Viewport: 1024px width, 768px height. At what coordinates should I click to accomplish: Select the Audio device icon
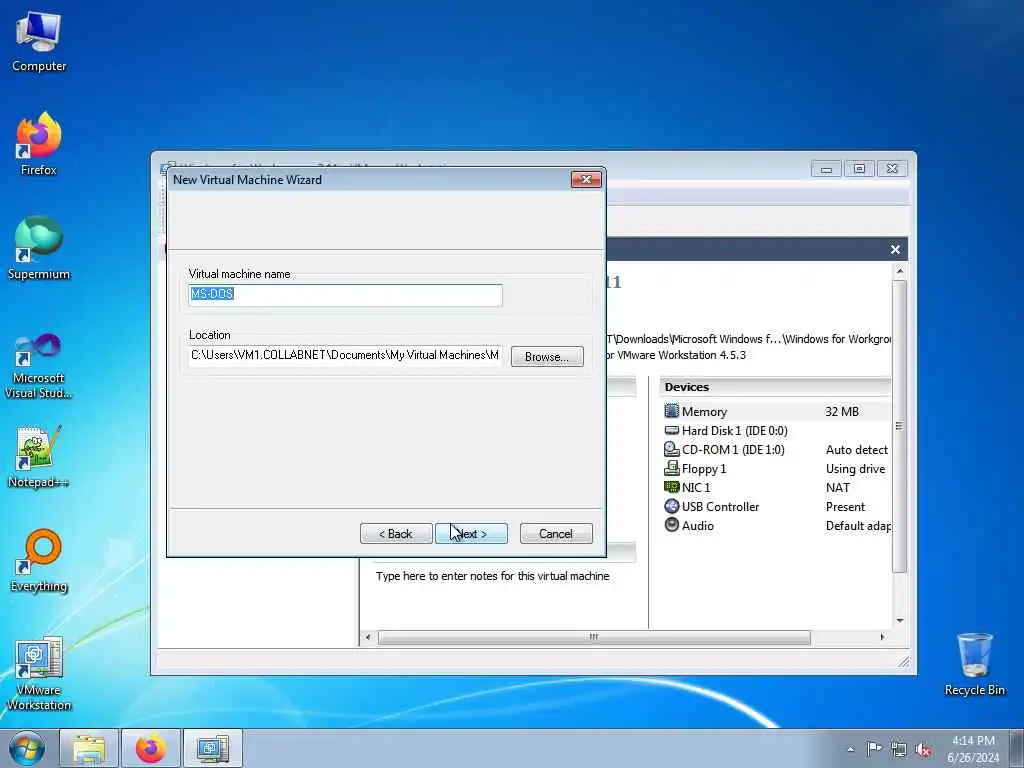coord(671,525)
